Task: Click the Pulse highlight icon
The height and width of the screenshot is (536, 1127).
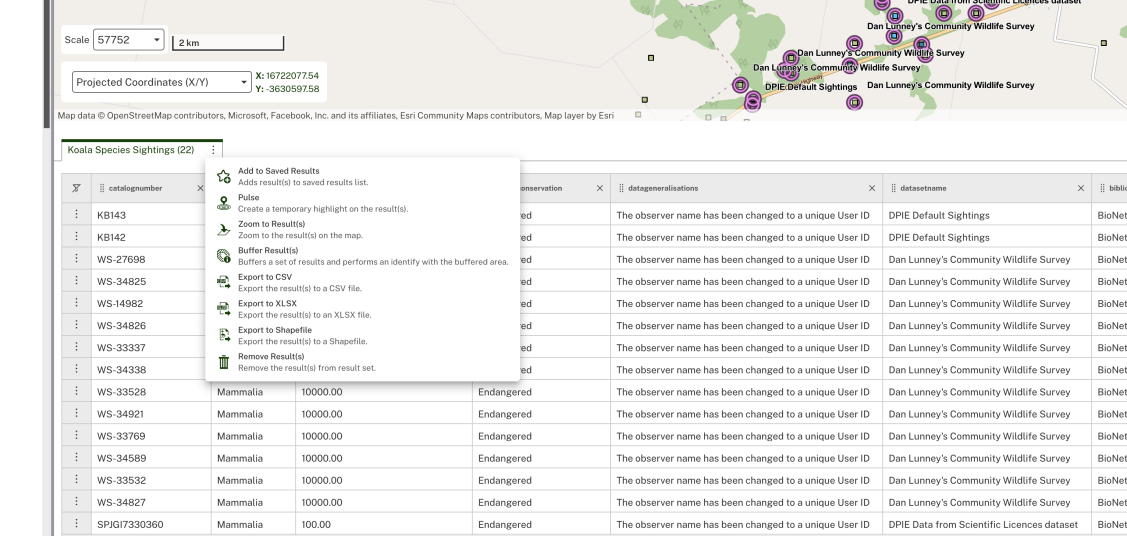Action: pos(224,203)
